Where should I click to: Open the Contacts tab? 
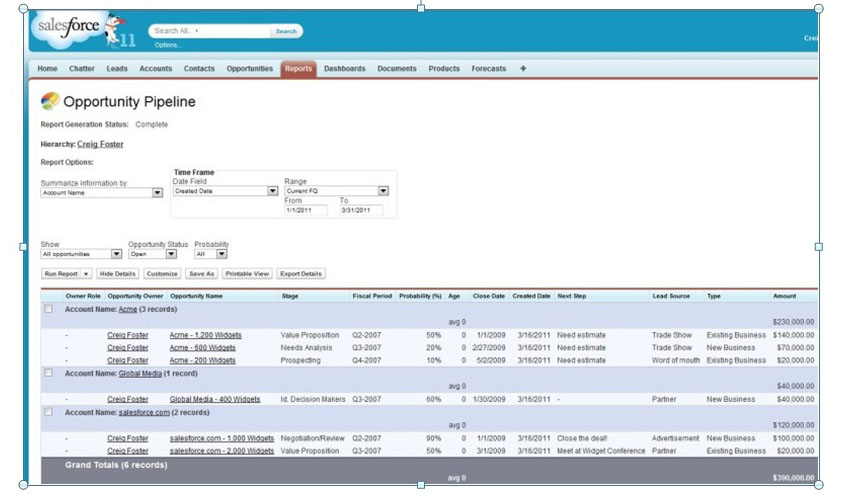click(x=199, y=69)
